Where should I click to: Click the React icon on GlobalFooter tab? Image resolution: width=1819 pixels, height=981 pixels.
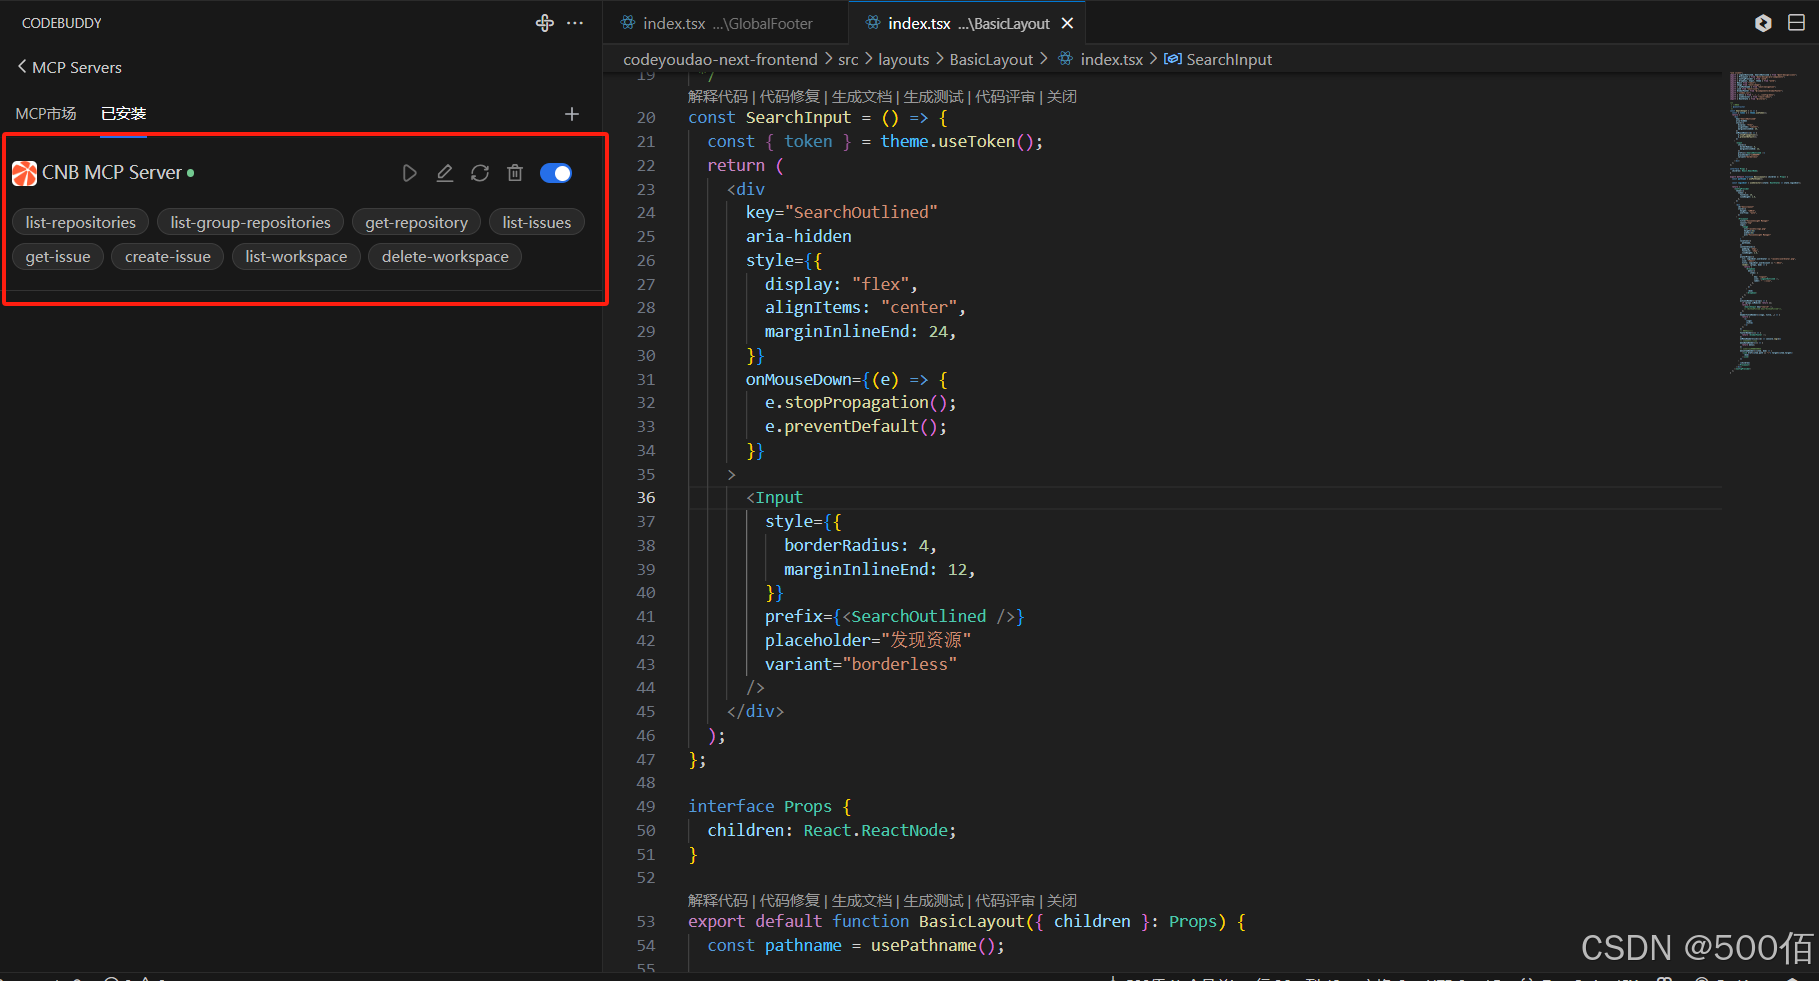(628, 23)
